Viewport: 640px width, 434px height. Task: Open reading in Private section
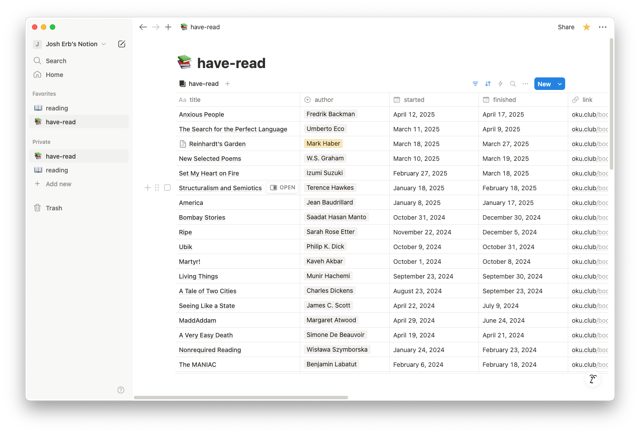79,170
